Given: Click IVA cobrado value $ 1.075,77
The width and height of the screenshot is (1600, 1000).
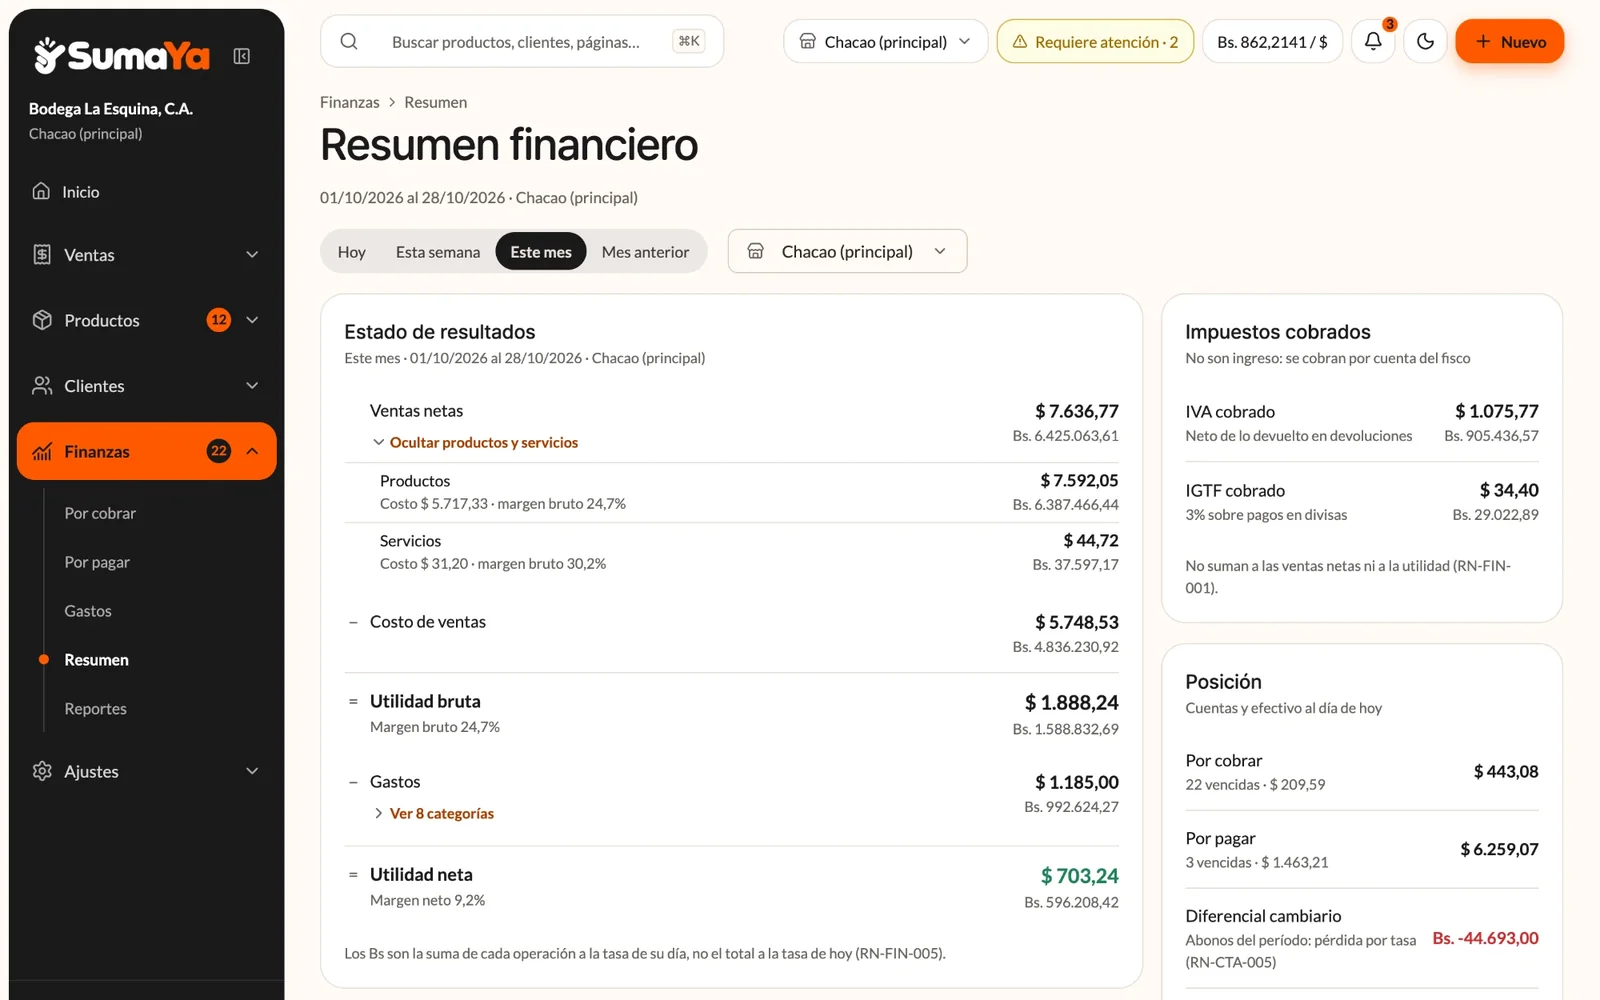Looking at the screenshot, I should (x=1496, y=411).
